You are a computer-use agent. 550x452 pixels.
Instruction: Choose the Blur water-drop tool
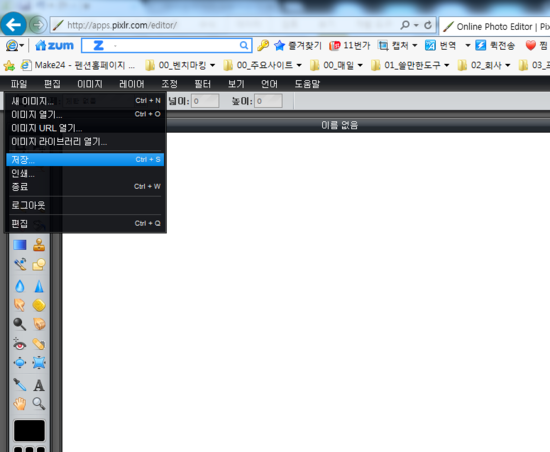(x=20, y=286)
